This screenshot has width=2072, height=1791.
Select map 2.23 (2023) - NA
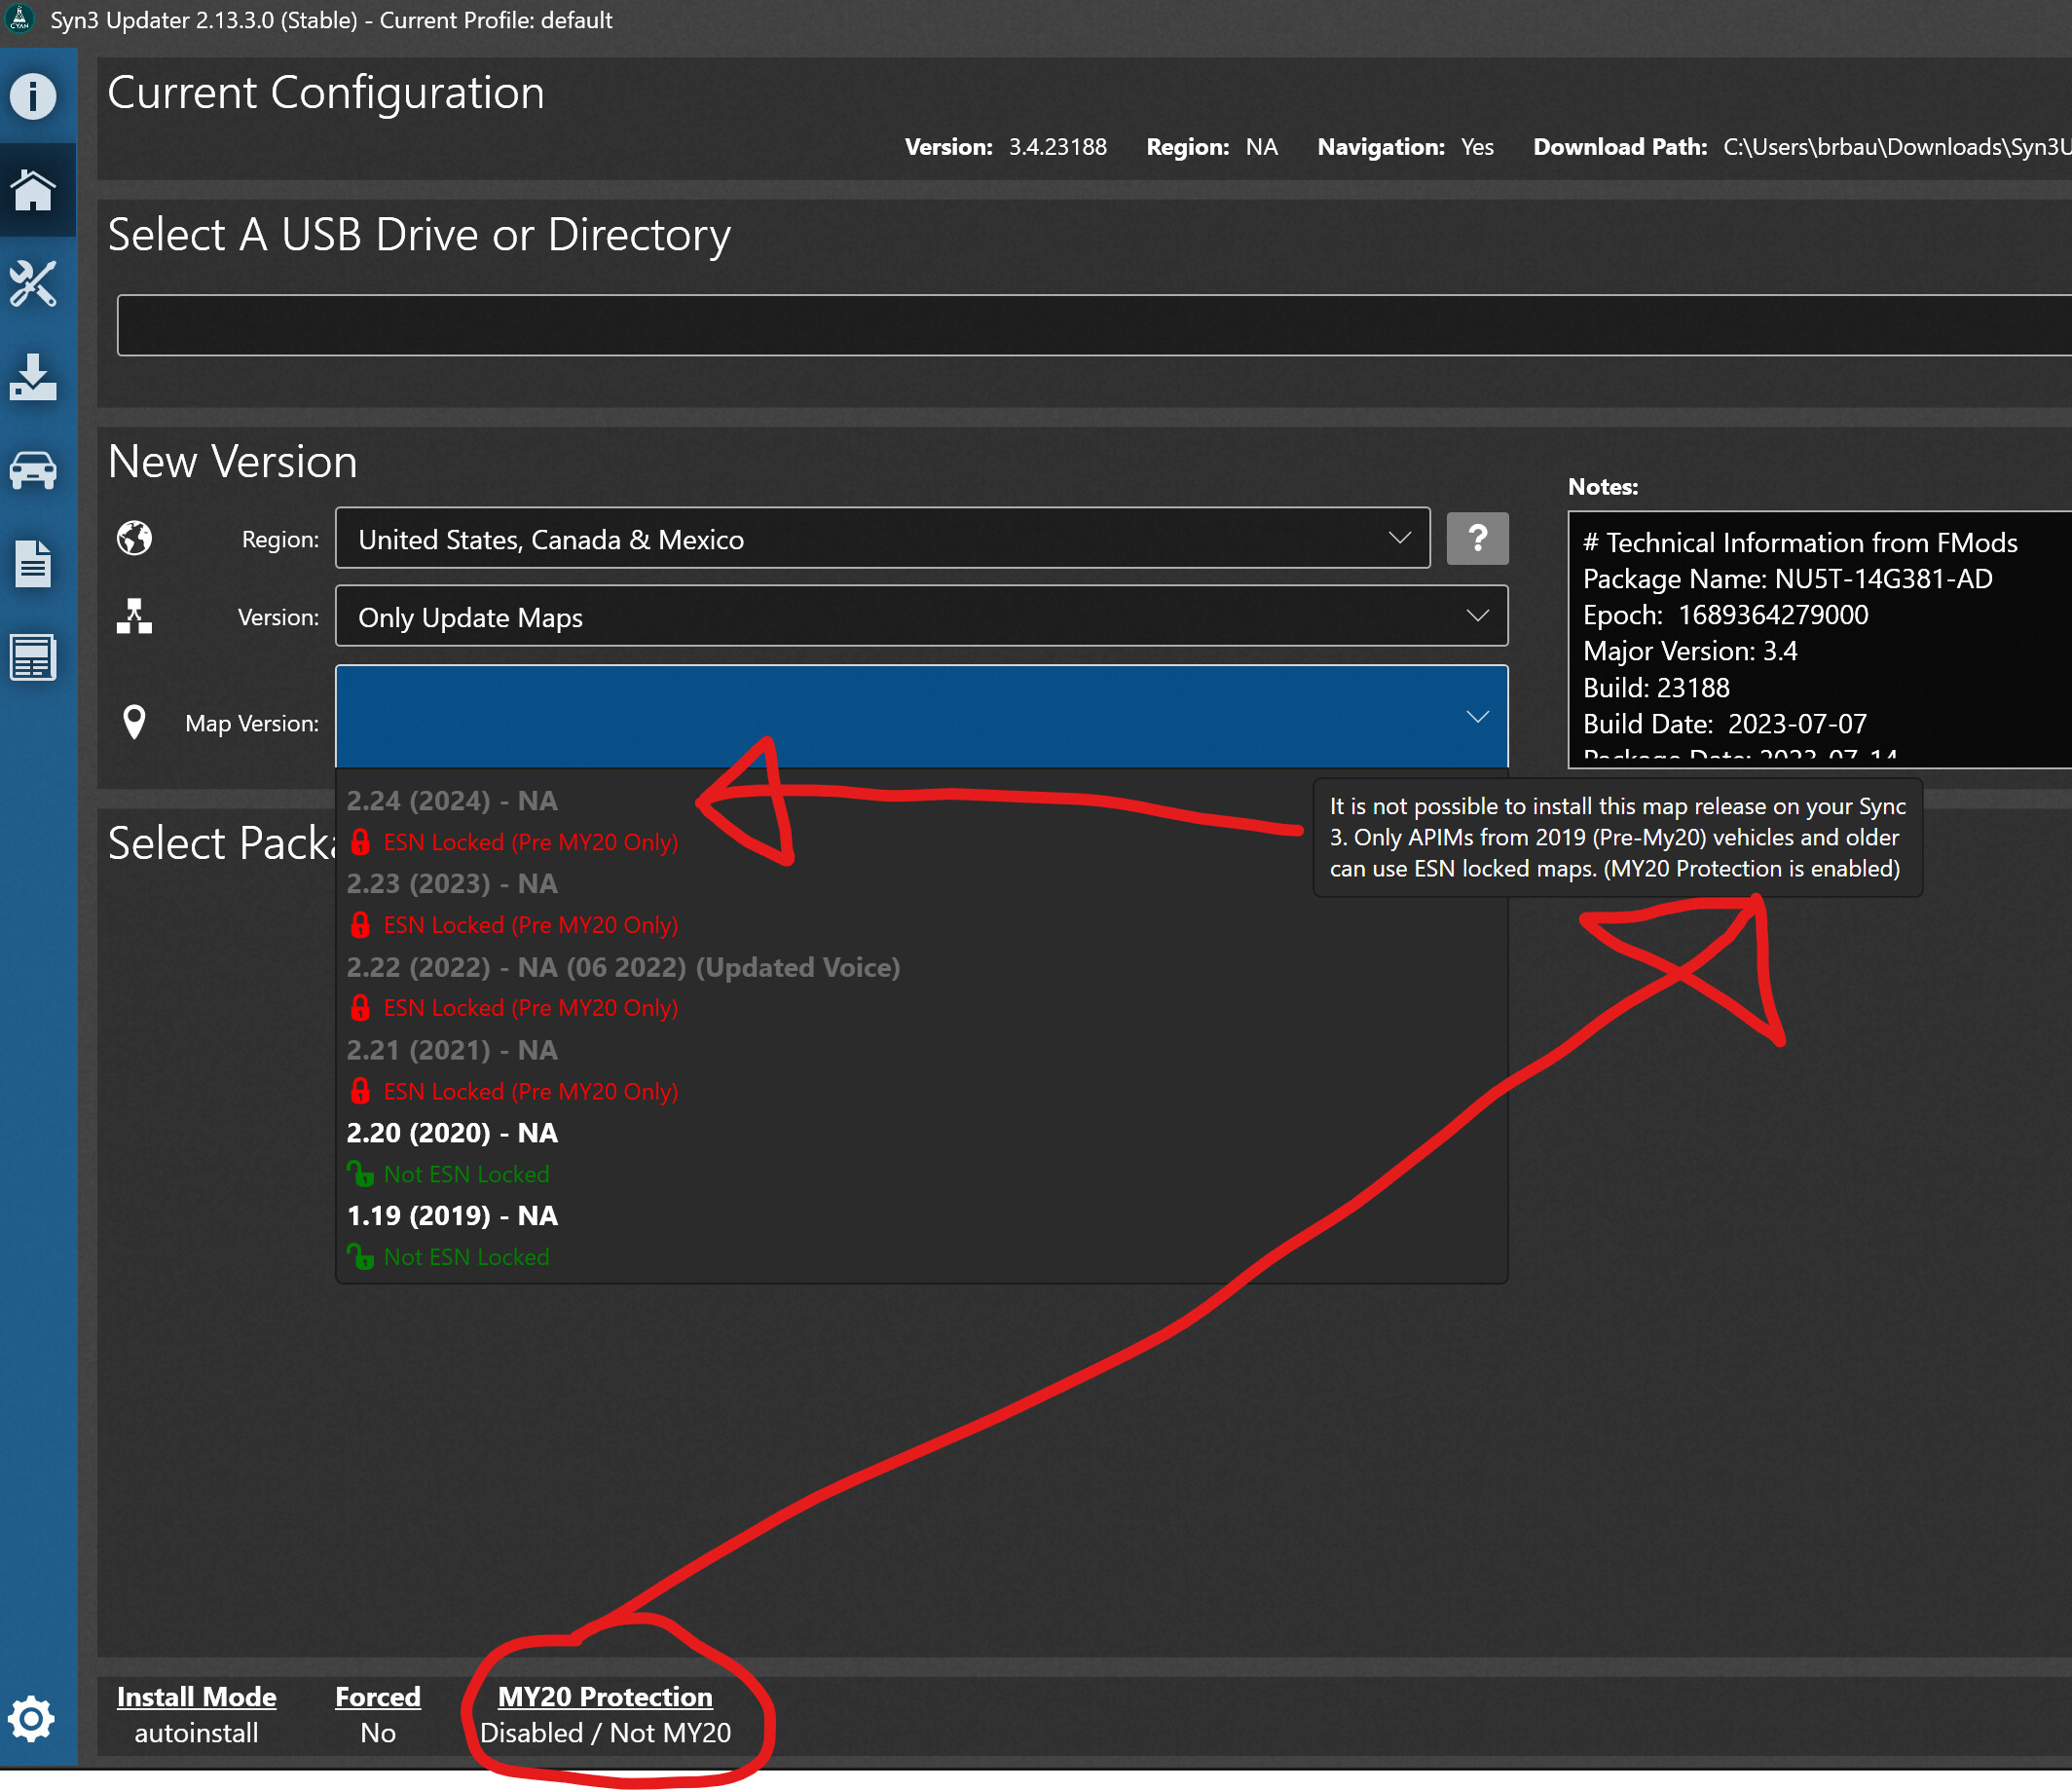coord(452,884)
